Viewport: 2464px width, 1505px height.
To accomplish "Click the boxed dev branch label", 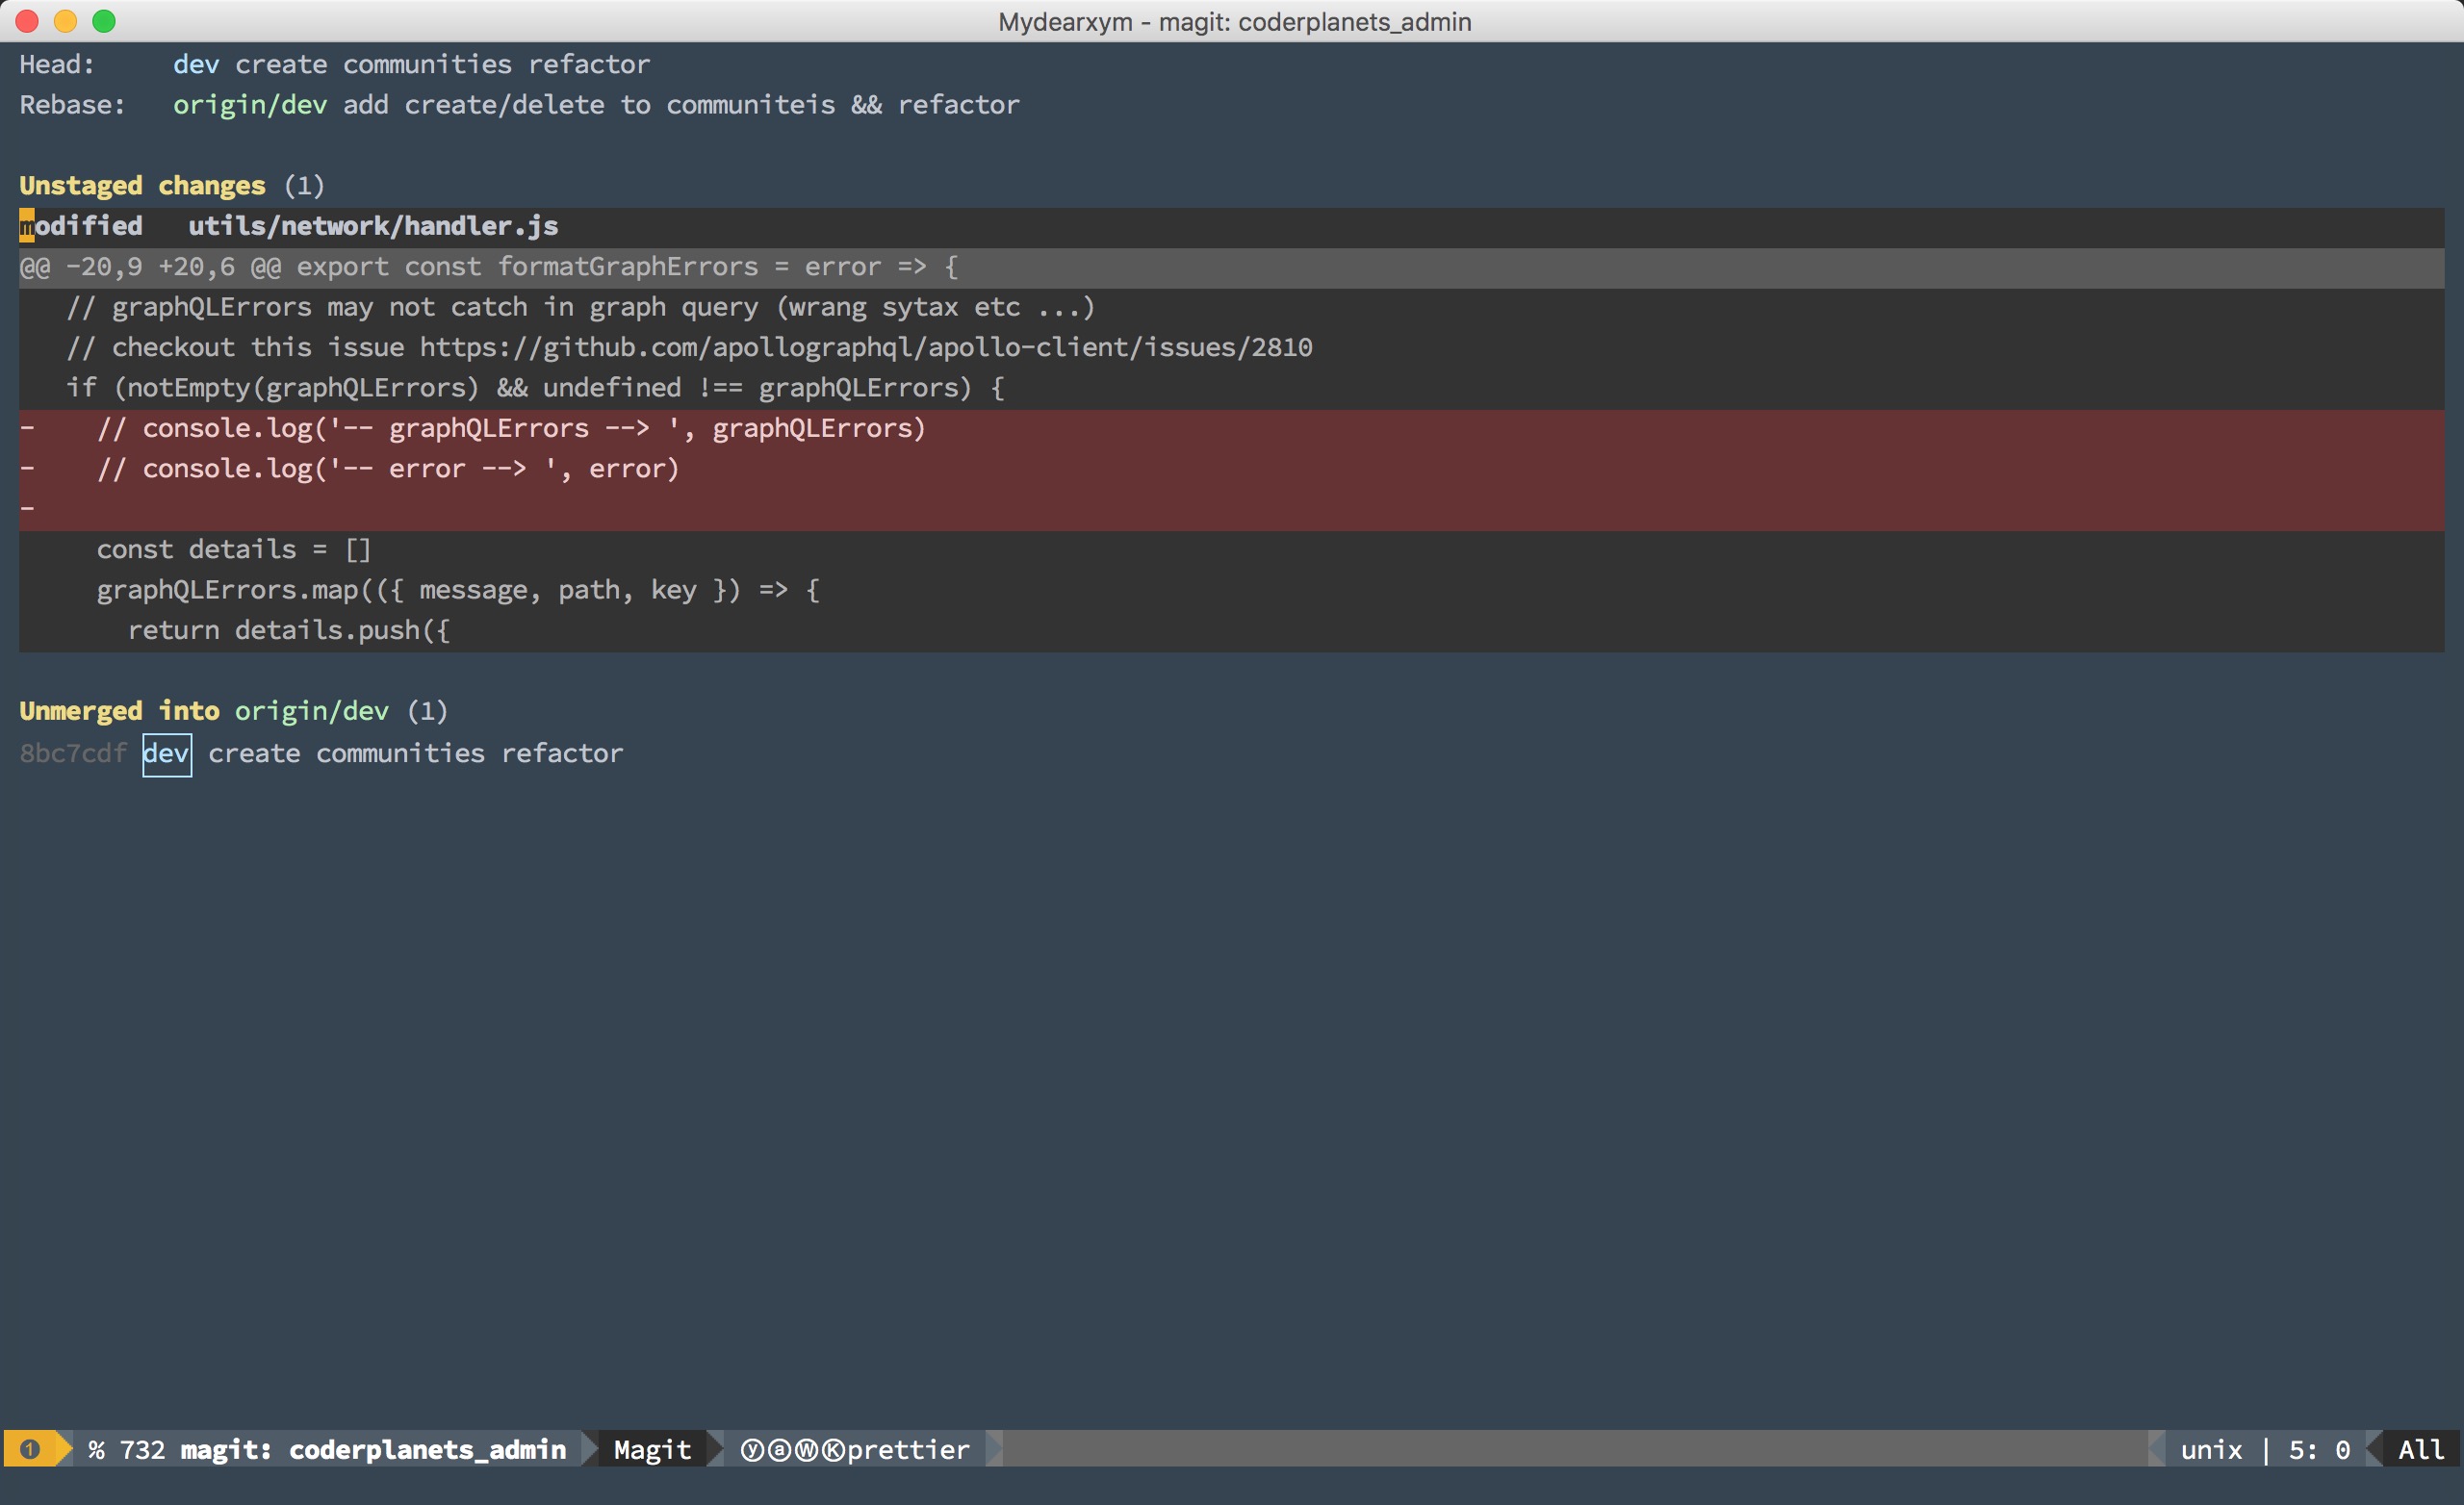I will tap(166, 753).
